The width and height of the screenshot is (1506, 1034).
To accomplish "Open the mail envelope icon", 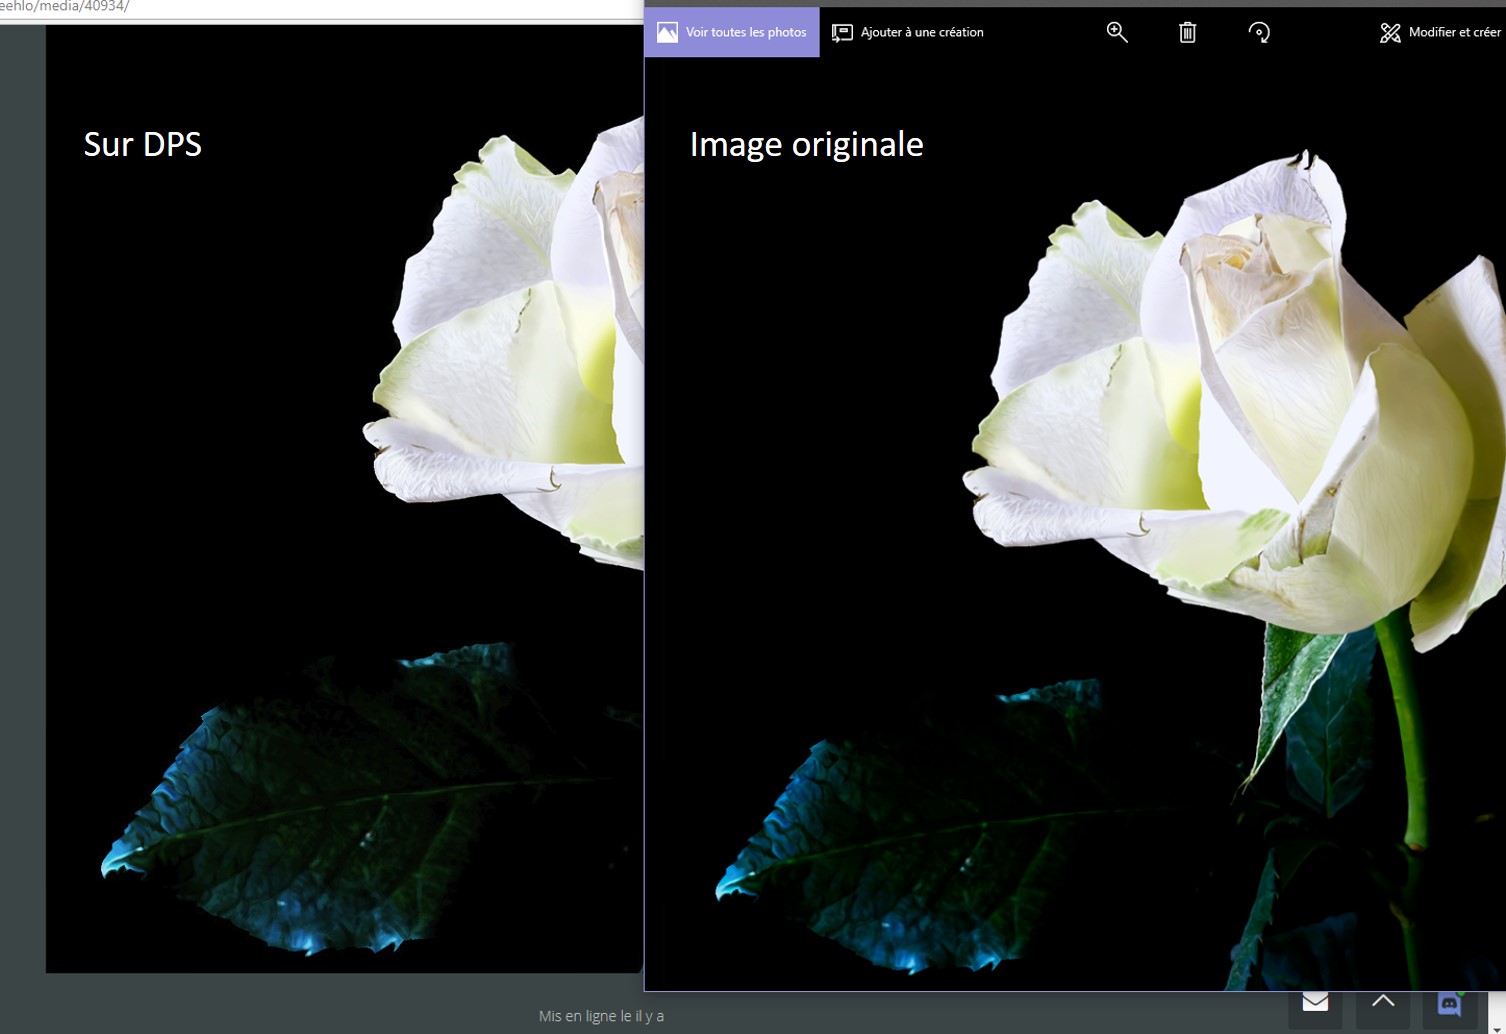I will [1315, 1002].
